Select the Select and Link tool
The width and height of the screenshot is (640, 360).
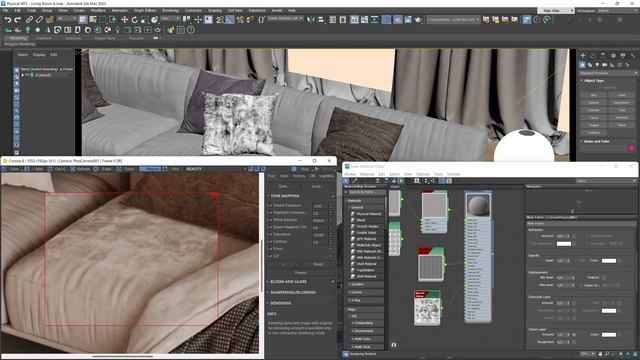tap(29, 20)
